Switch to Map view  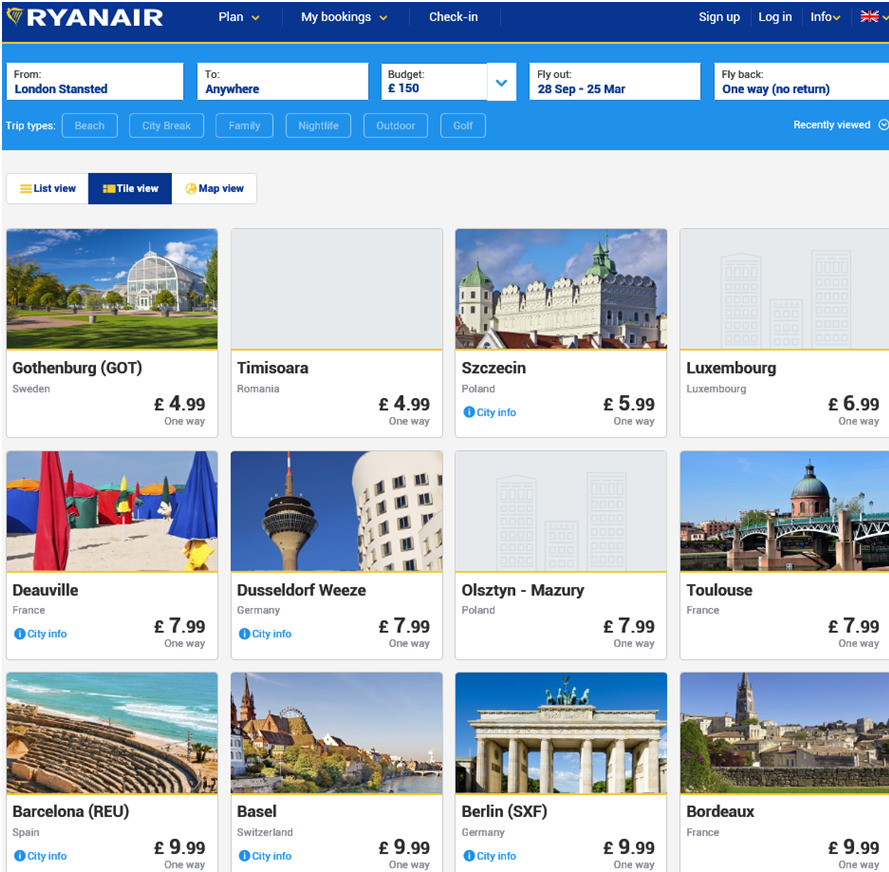(214, 189)
